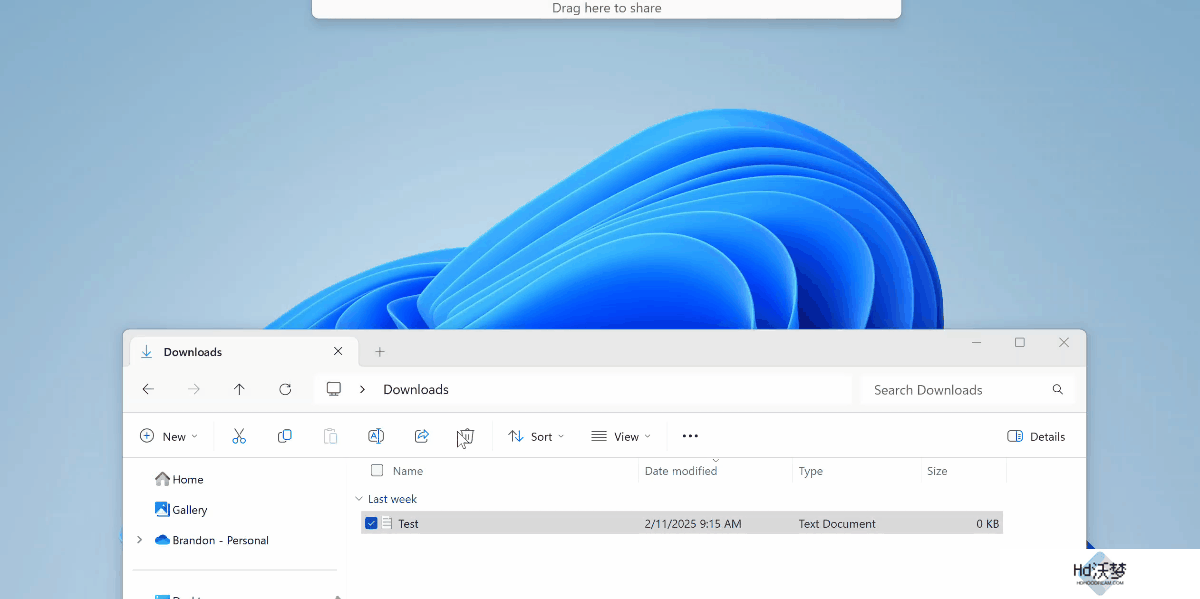Select the Downloads tab

pyautogui.click(x=241, y=352)
